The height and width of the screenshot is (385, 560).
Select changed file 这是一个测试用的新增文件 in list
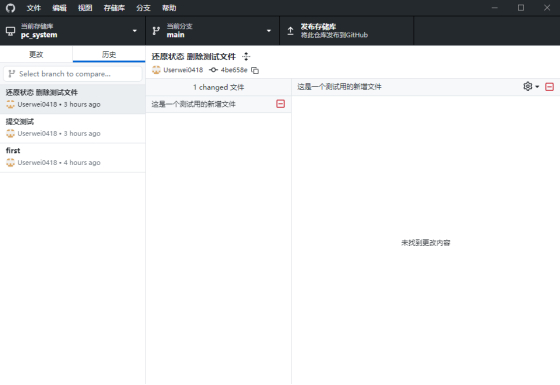[218, 104]
